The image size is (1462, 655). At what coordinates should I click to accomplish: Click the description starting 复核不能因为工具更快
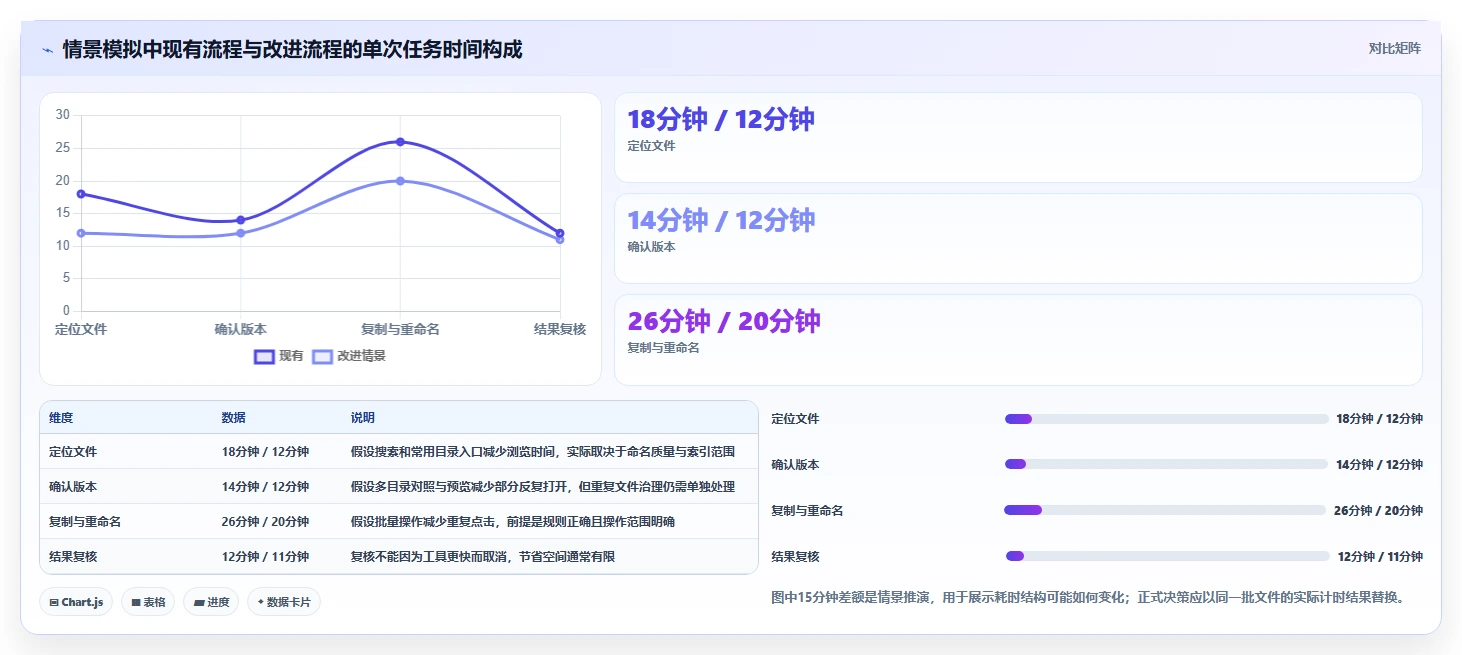click(x=483, y=557)
